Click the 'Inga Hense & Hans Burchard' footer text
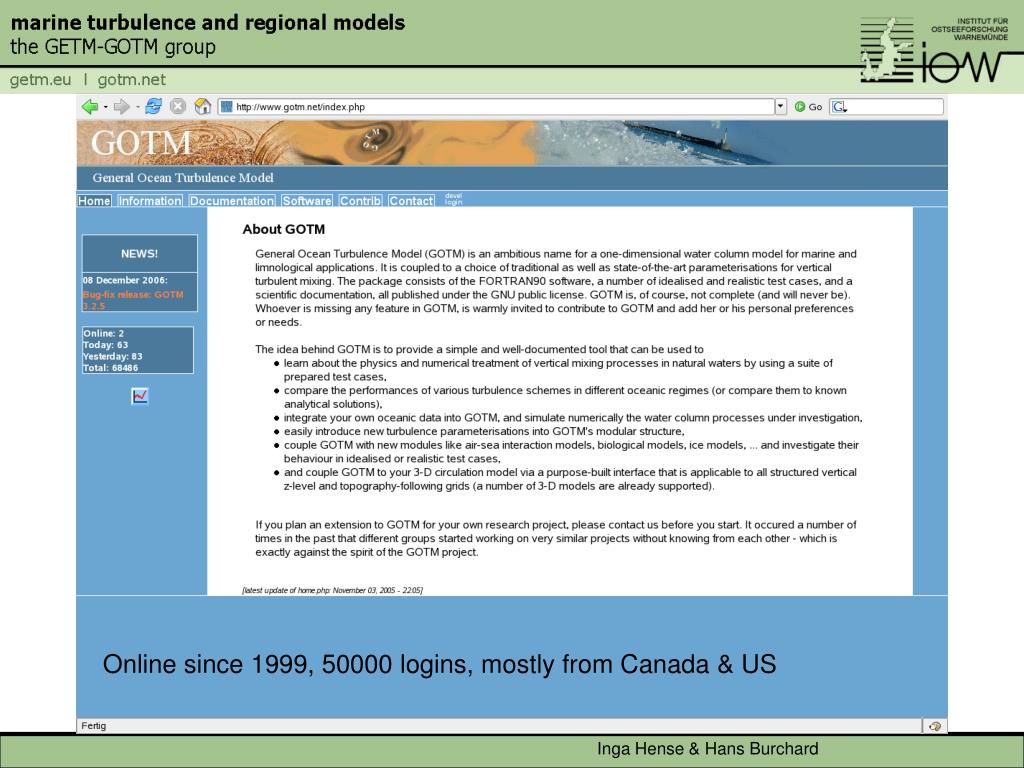This screenshot has width=1024, height=768. coord(707,748)
